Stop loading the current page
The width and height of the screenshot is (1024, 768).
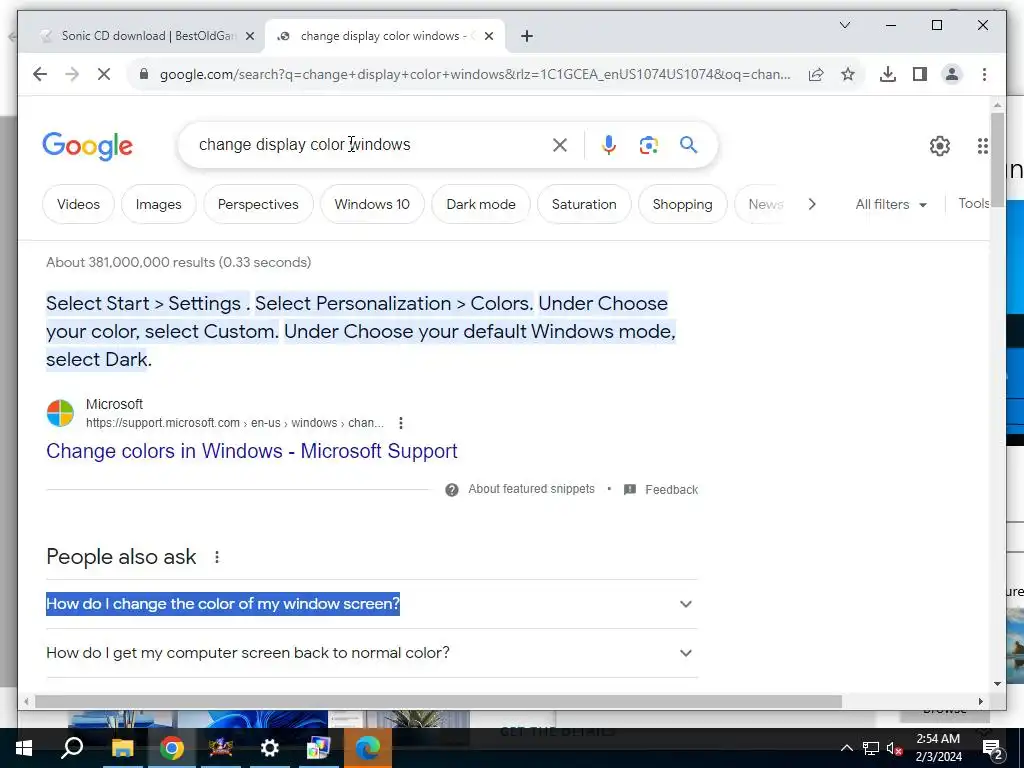click(x=104, y=74)
